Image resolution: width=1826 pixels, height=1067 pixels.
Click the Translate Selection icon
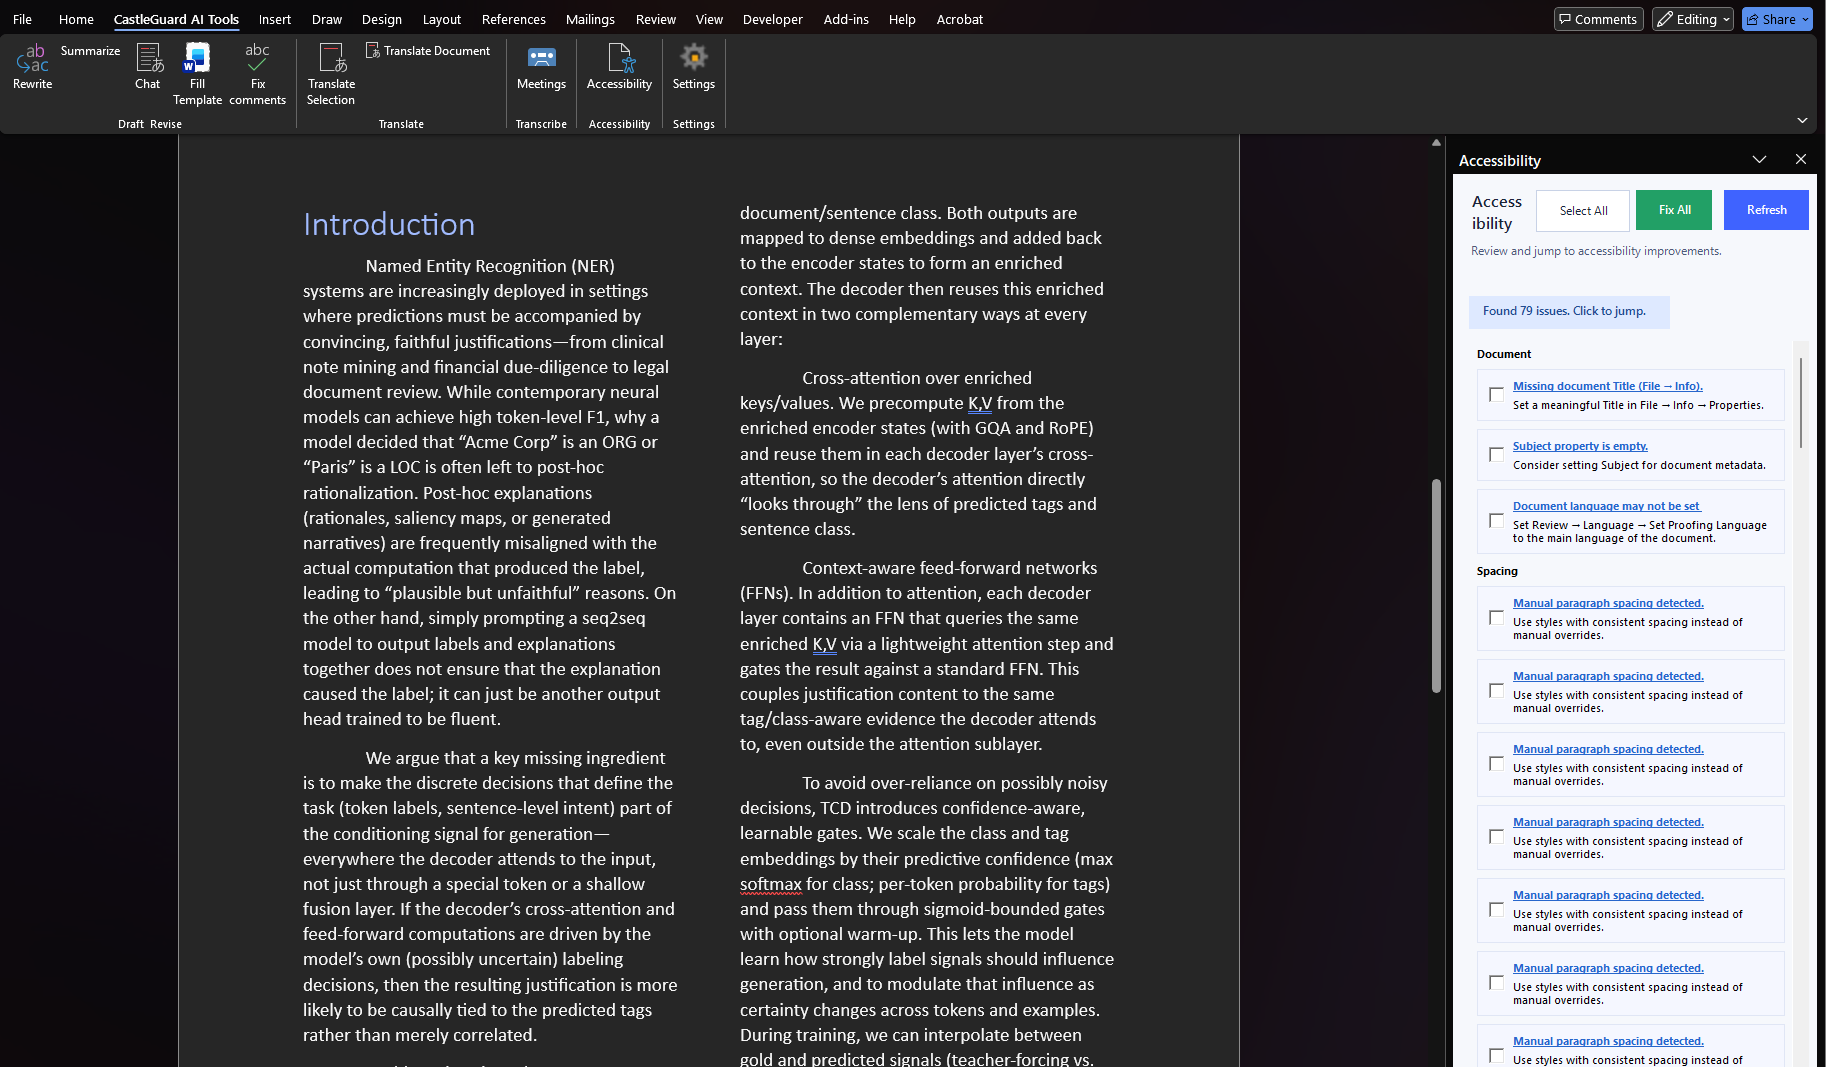(x=331, y=59)
